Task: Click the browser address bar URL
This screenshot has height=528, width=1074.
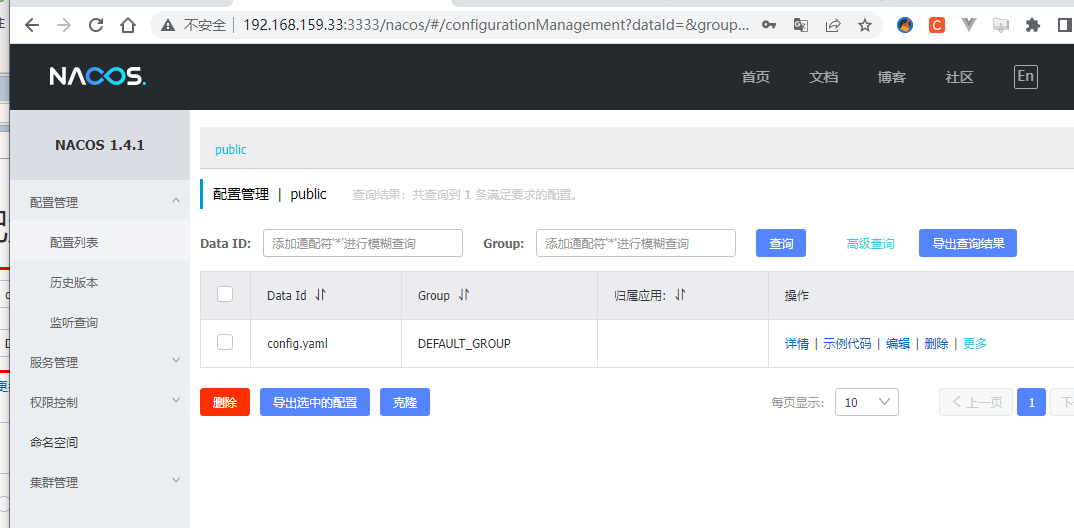Action: click(496, 25)
